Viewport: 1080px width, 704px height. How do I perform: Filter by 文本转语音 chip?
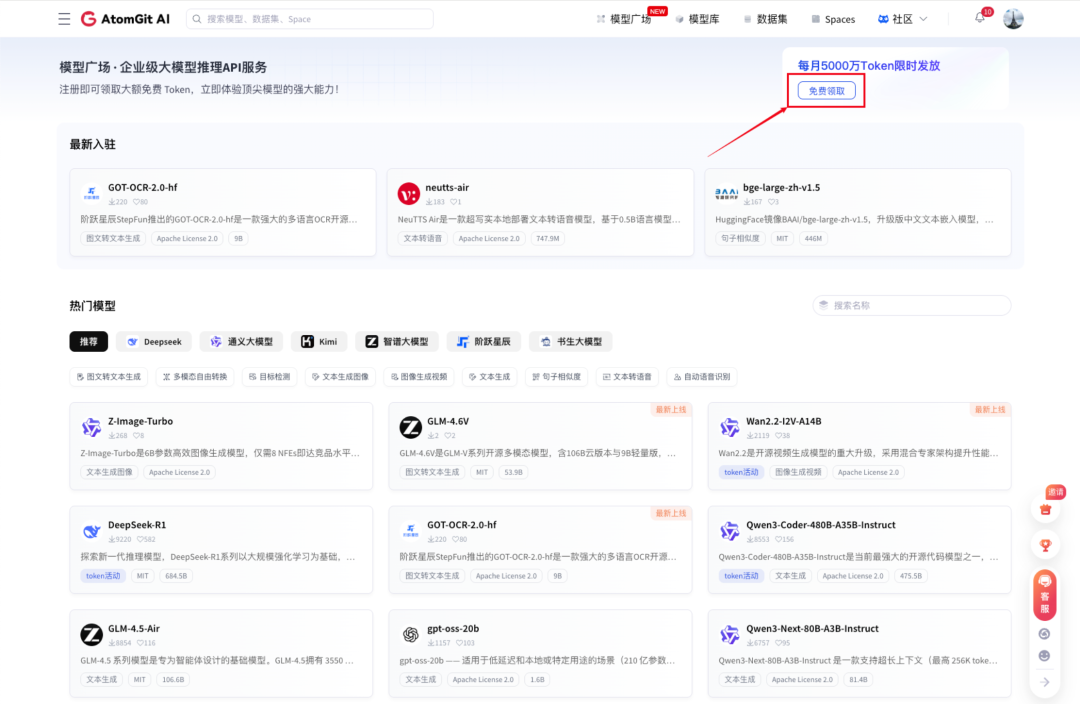(x=627, y=377)
